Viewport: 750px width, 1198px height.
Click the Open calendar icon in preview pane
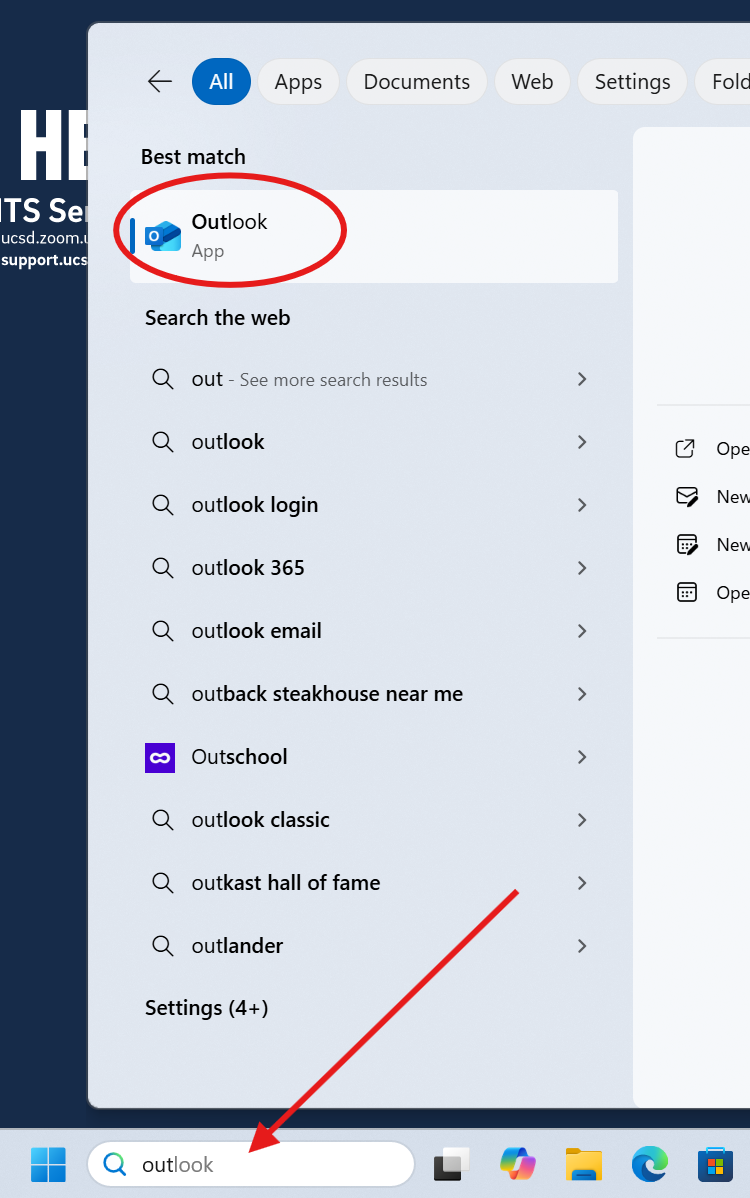[x=687, y=592]
